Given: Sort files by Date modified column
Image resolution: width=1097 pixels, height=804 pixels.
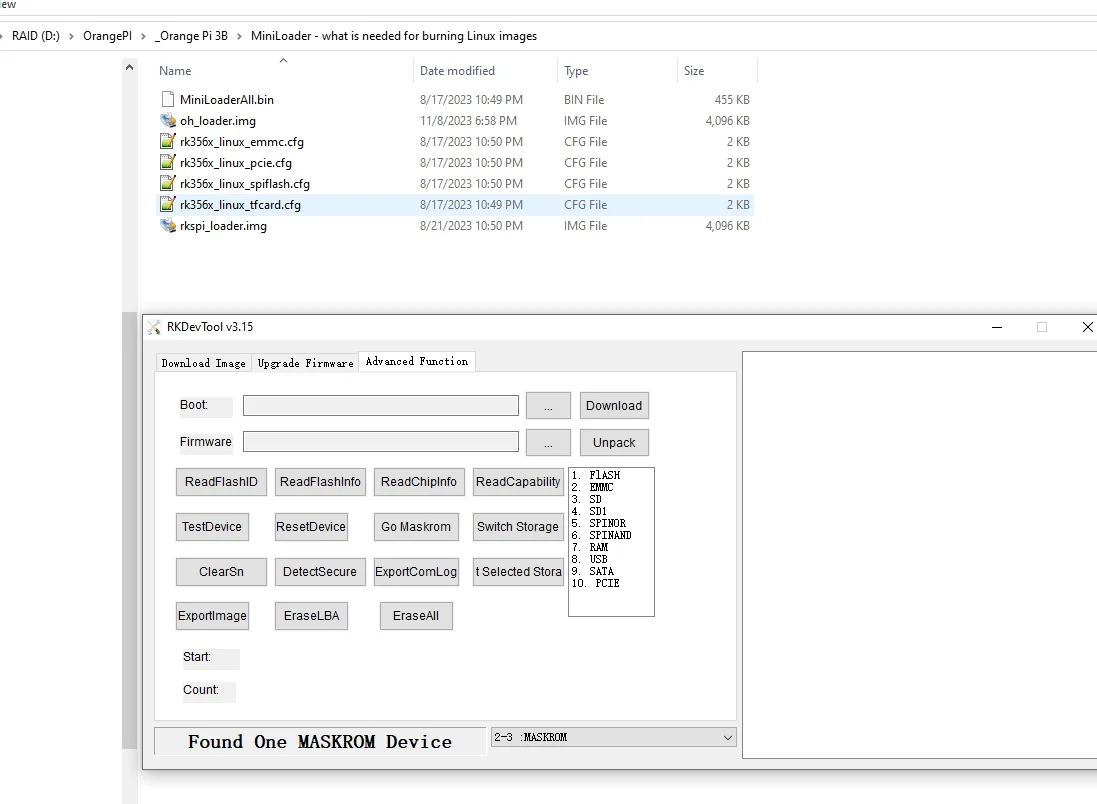Looking at the screenshot, I should click(457, 71).
